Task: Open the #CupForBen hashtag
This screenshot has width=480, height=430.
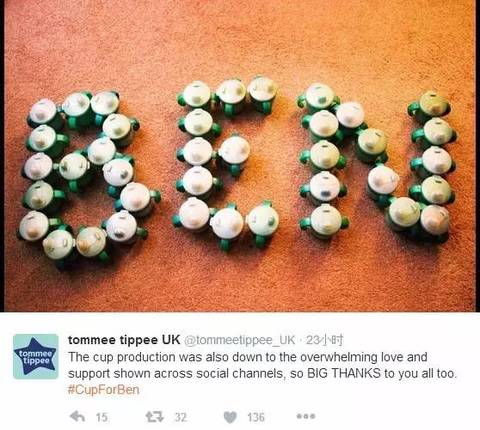Action: coord(103,389)
